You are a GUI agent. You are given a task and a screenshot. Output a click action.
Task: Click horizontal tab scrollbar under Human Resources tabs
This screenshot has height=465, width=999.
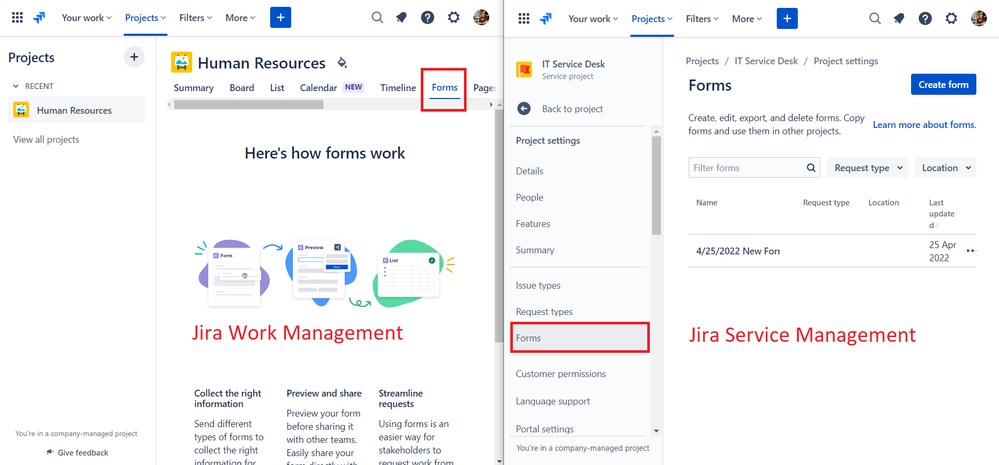[x=248, y=104]
